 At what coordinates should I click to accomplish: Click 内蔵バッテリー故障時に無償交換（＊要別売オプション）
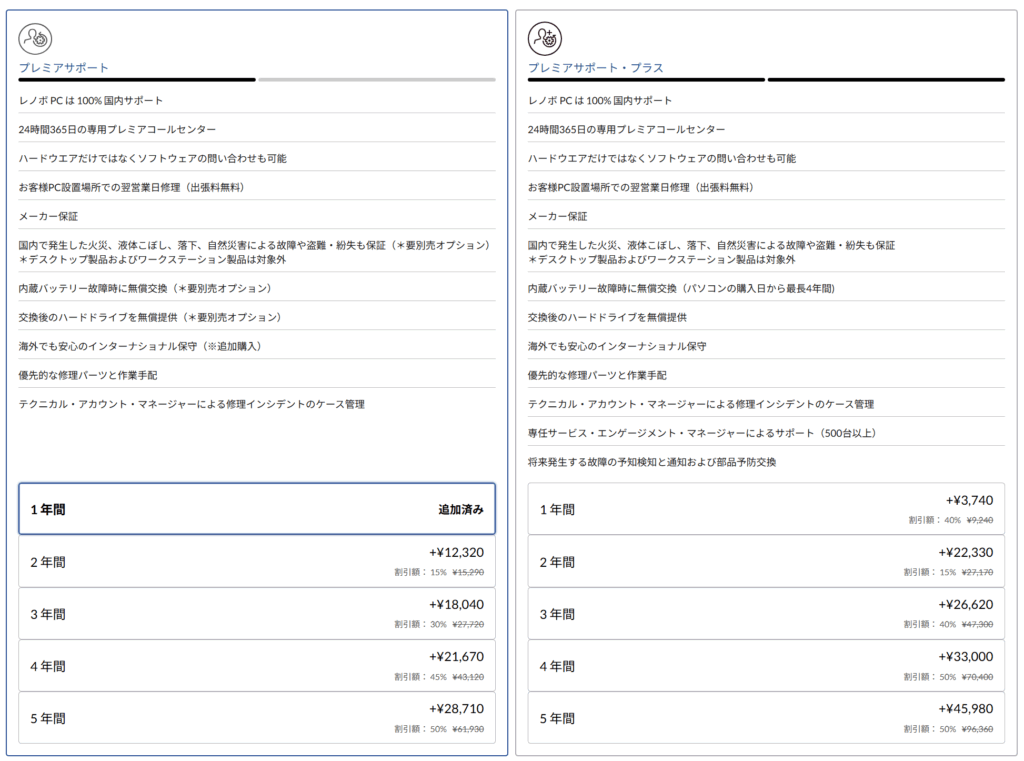point(145,288)
